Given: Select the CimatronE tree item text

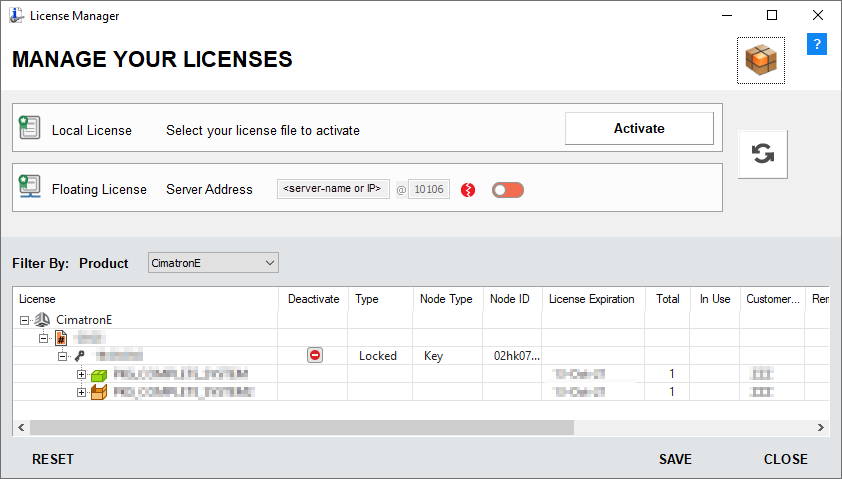Looking at the screenshot, I should tap(84, 320).
